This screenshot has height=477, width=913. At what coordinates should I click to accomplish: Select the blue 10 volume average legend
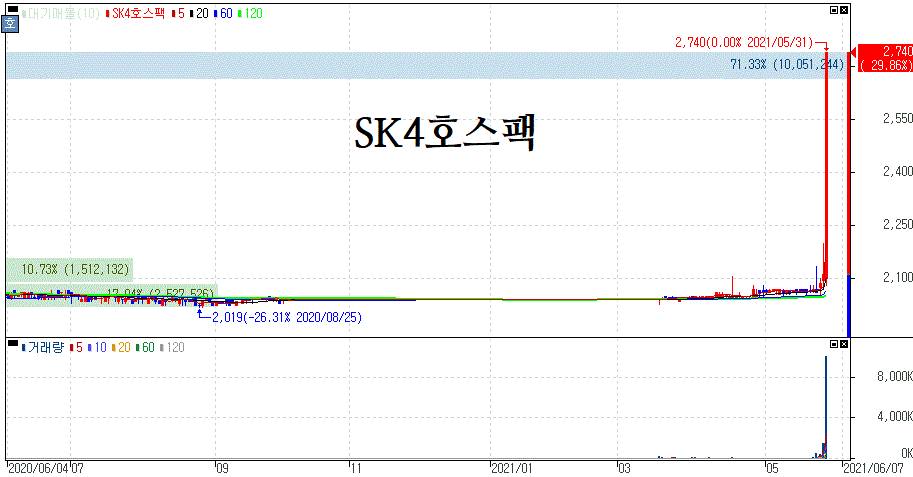click(x=97, y=348)
